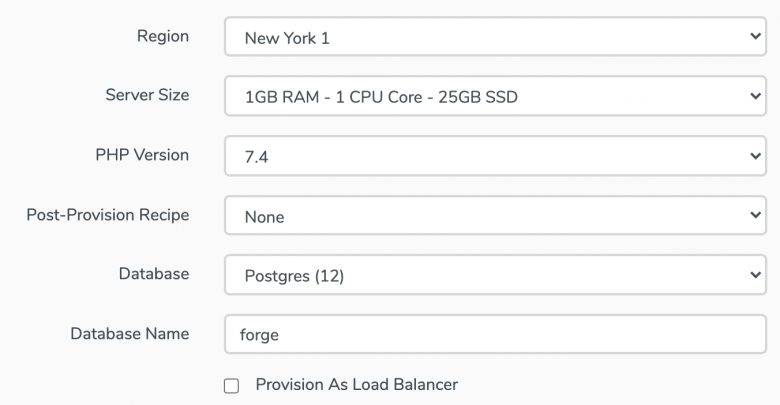Screen dimensions: 780x405
Task: Open the Region dropdown showing New York 1
Action: click(x=495, y=36)
